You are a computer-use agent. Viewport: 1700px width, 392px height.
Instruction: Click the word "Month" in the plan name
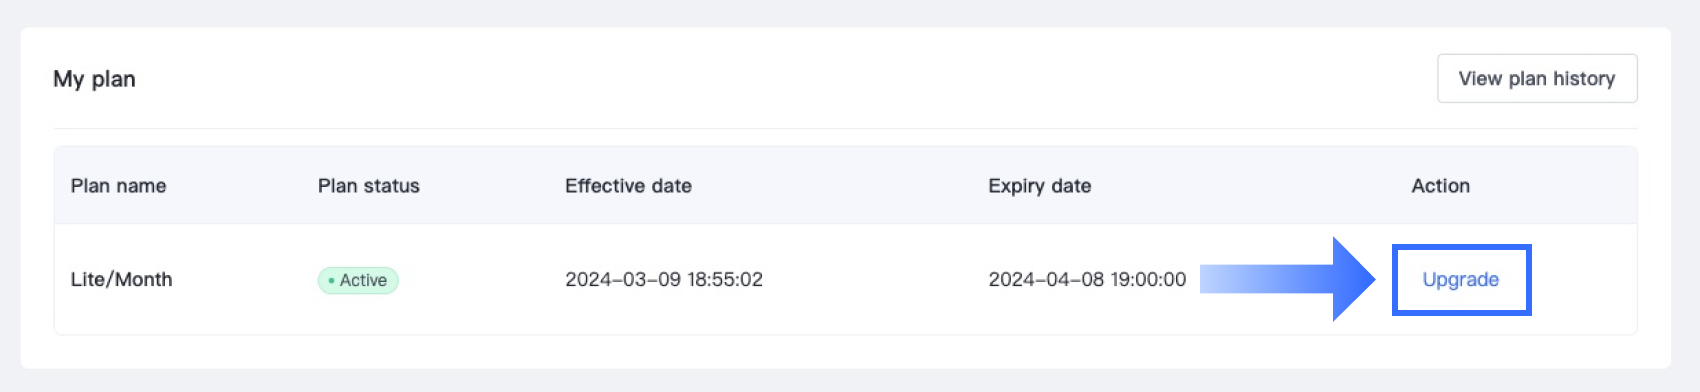tap(144, 280)
